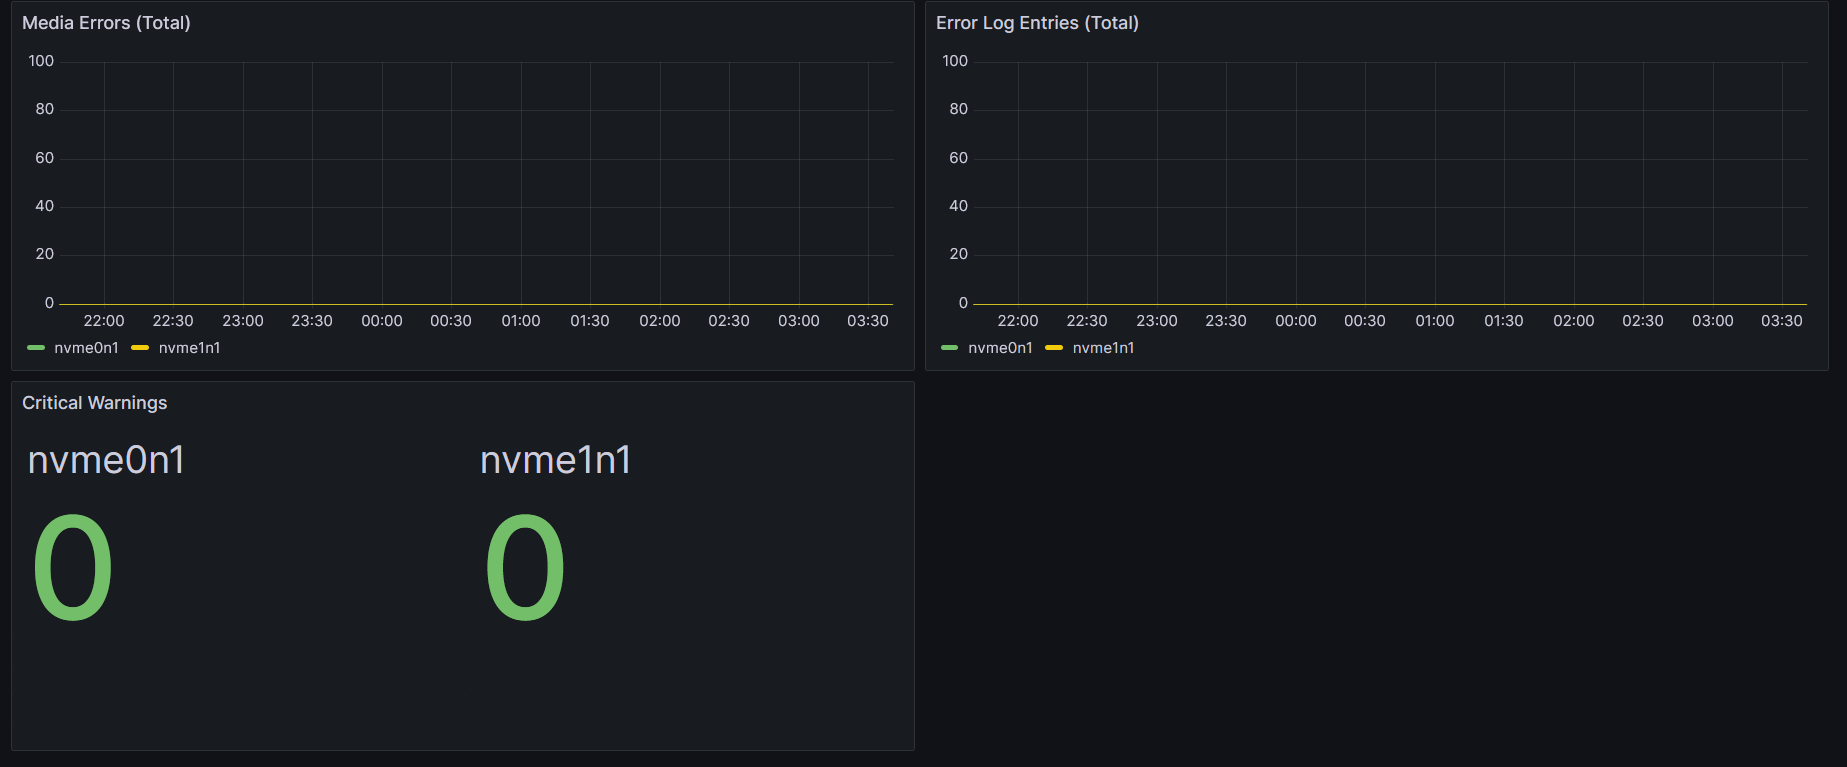The width and height of the screenshot is (1847, 767).
Task: Click the 00:00 time label on Media Errors chart
Action: (382, 321)
